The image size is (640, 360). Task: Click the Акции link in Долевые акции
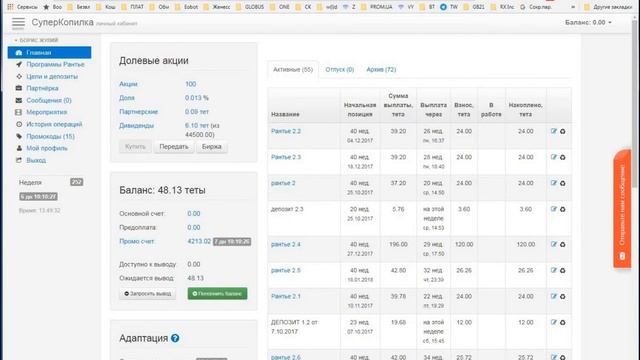coord(128,84)
